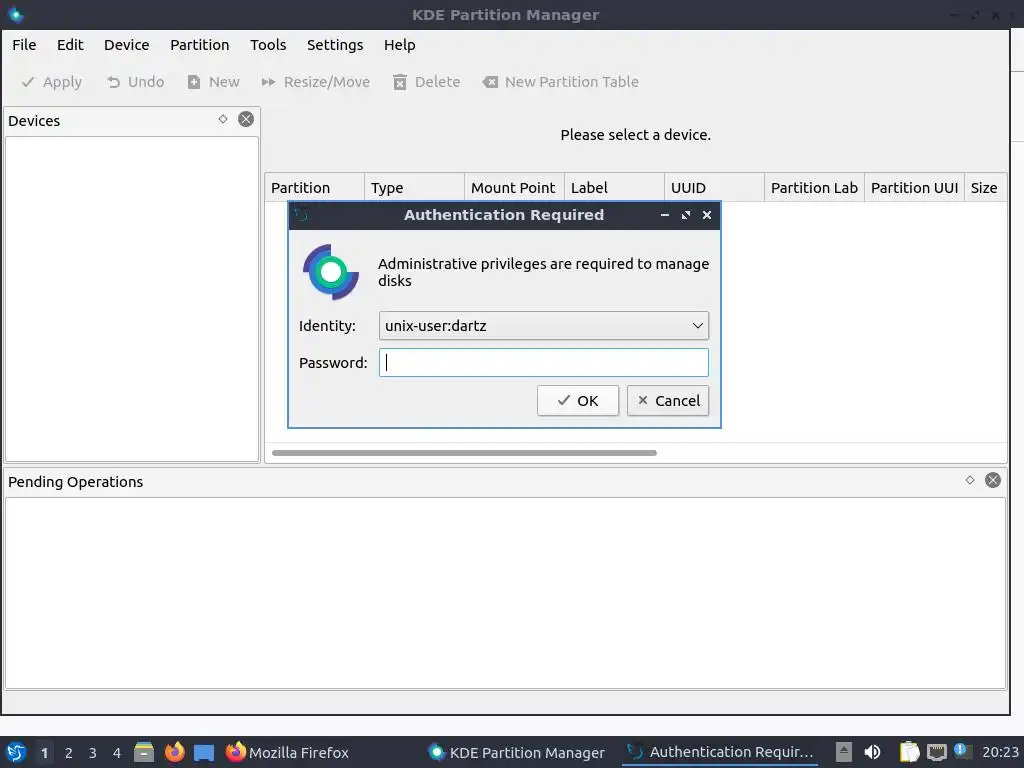Cancel the authentication dialog
The width and height of the screenshot is (1024, 768).
667,400
